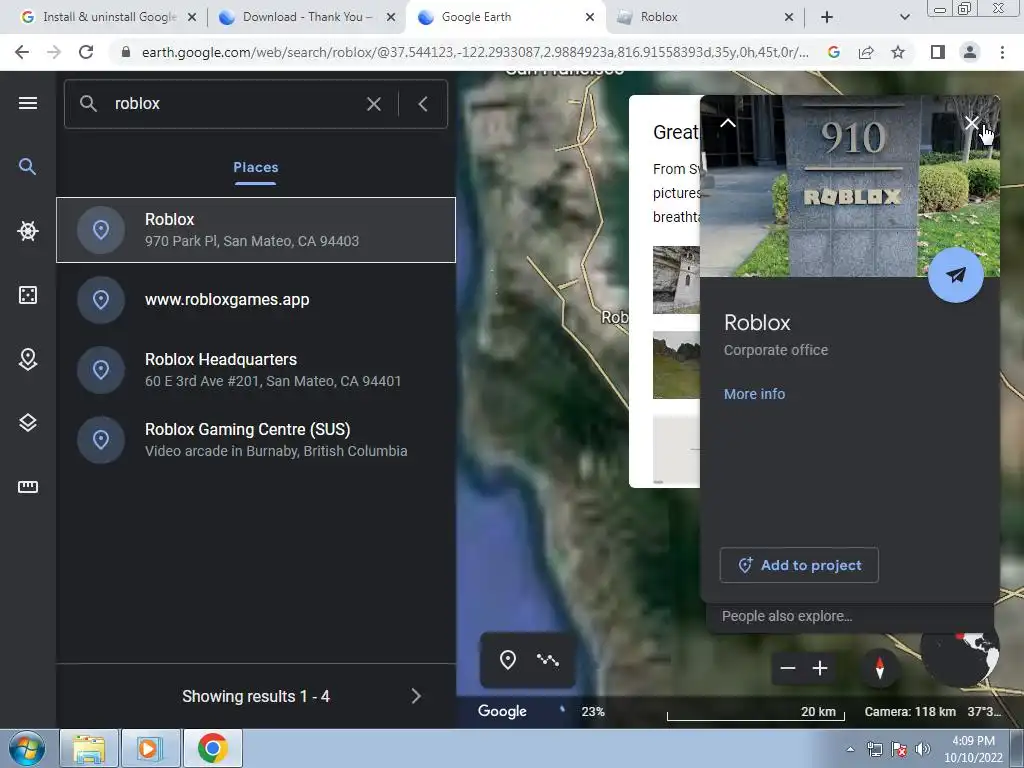
Task: Show hidden tray icons arrow
Action: point(850,749)
